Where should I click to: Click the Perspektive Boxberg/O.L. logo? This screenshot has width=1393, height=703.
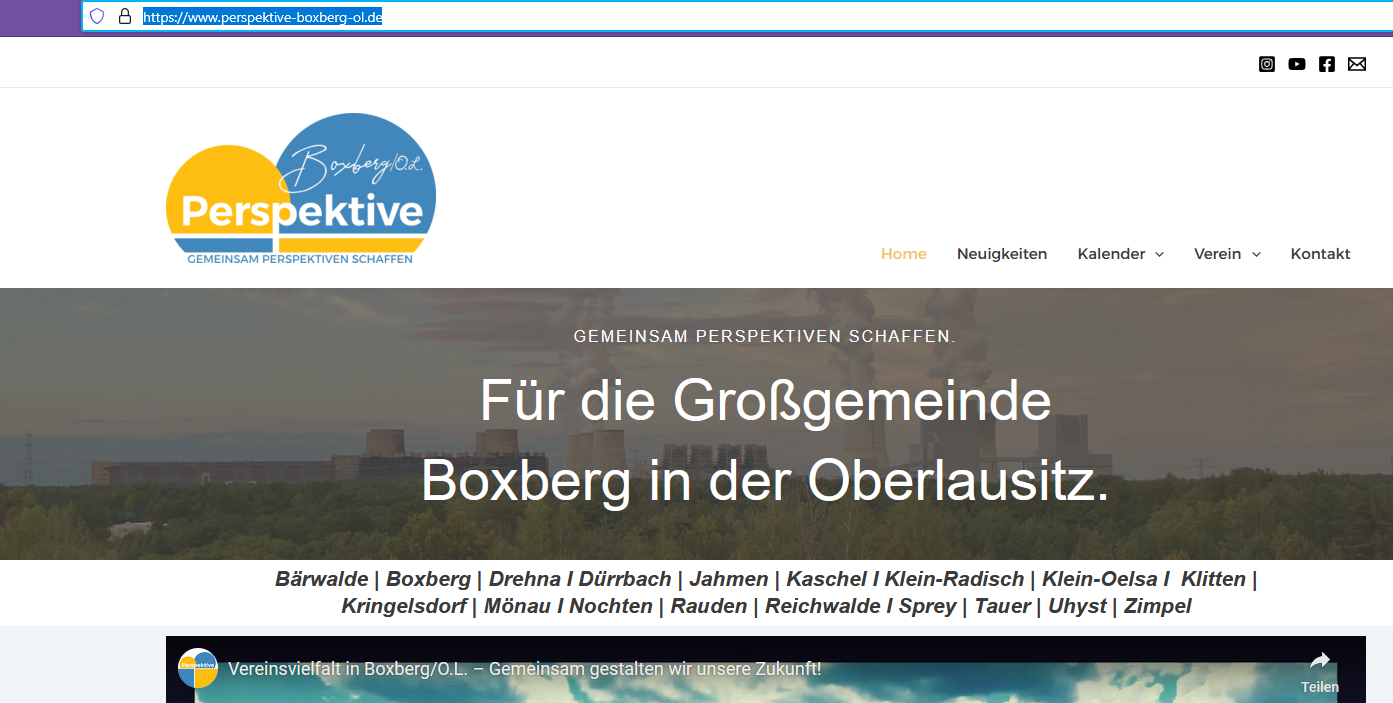(x=301, y=191)
